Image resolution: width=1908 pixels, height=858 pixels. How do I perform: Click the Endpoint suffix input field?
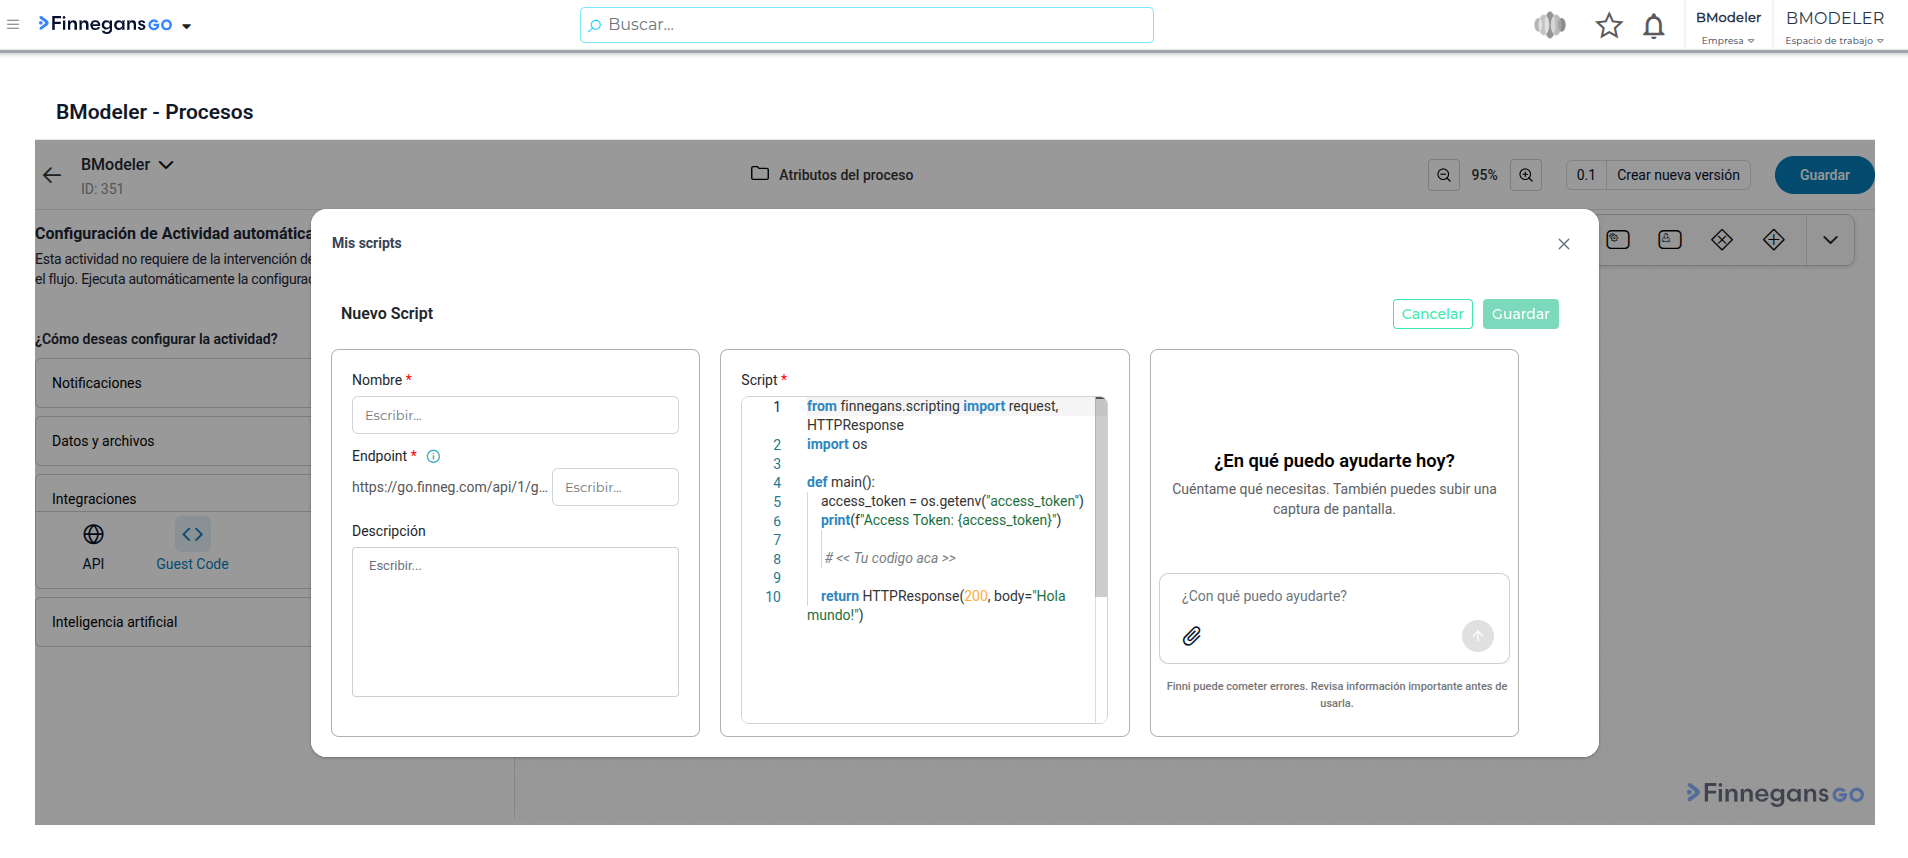[615, 487]
